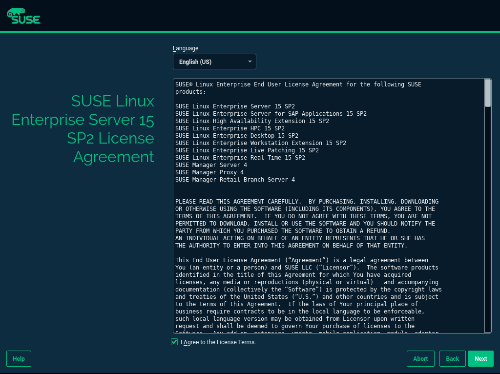Open the Language dropdown showing English (US)
This screenshot has width=500, height=374.
215,62
